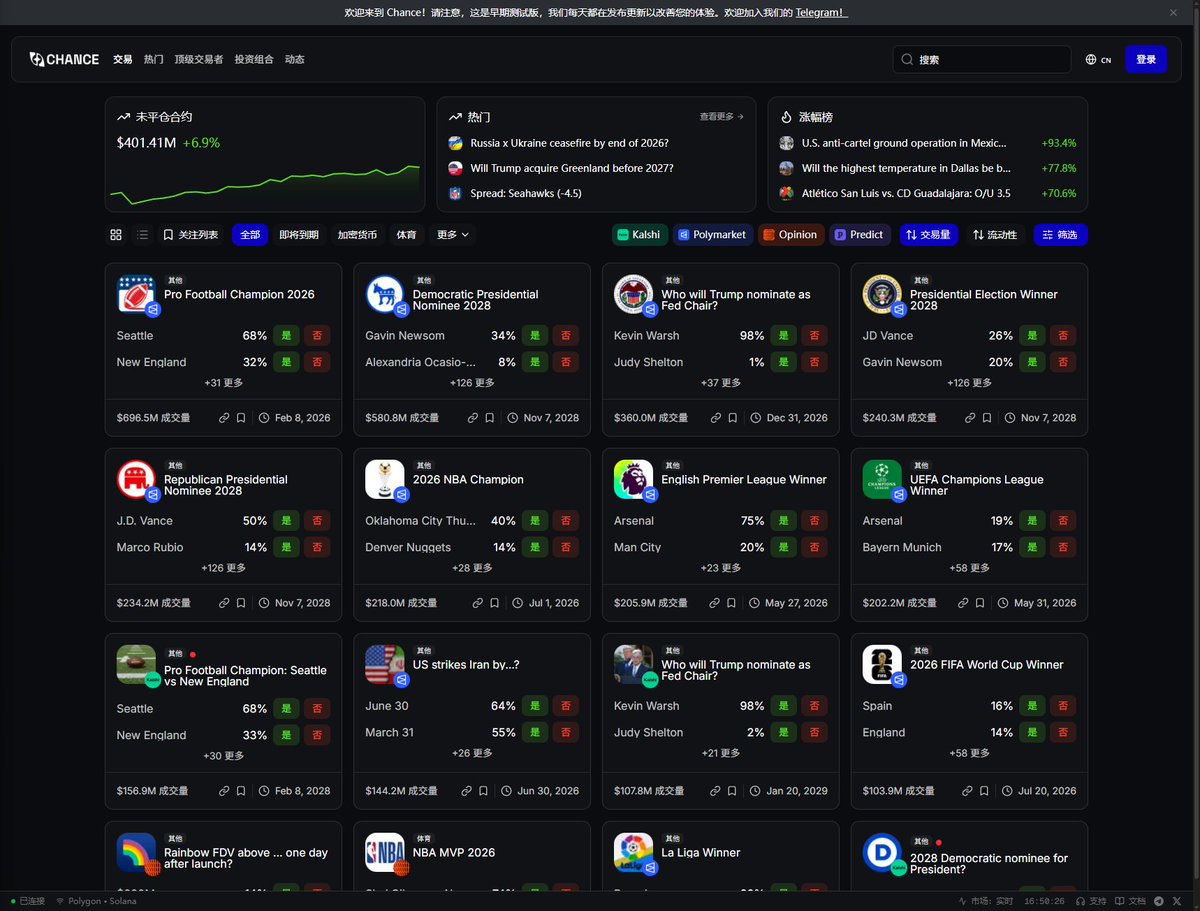The height and width of the screenshot is (911, 1200).
Task: Toggle the Opinion source filter
Action: coord(790,235)
